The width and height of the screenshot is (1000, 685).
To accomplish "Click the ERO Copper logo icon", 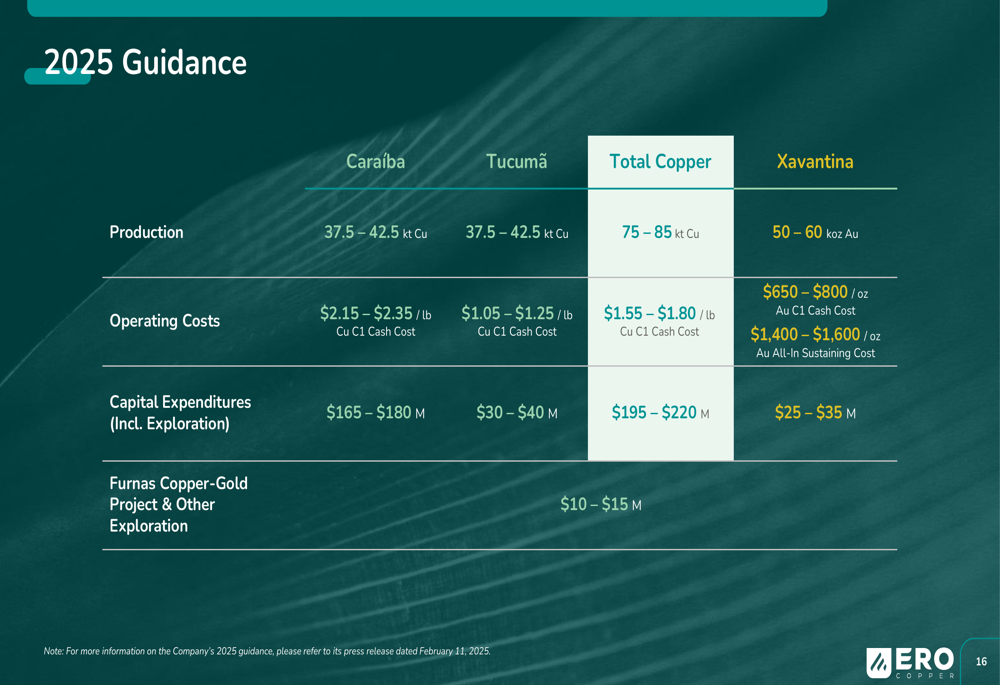I will (x=878, y=662).
